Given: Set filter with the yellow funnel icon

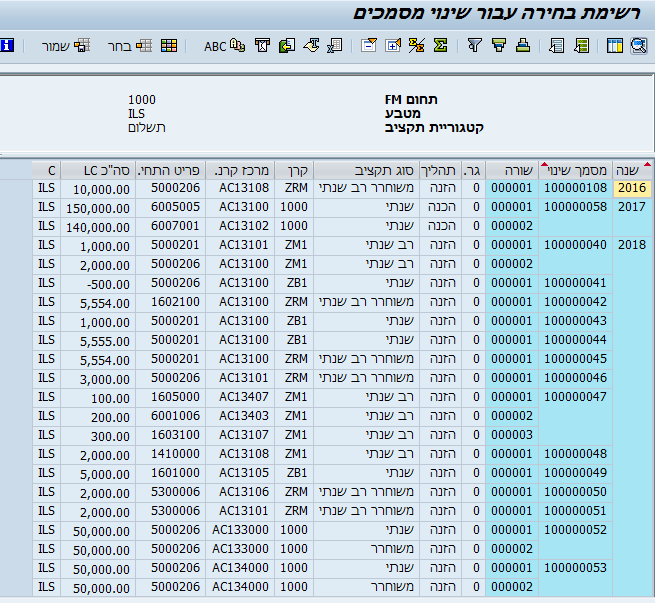Looking at the screenshot, I should [499, 45].
